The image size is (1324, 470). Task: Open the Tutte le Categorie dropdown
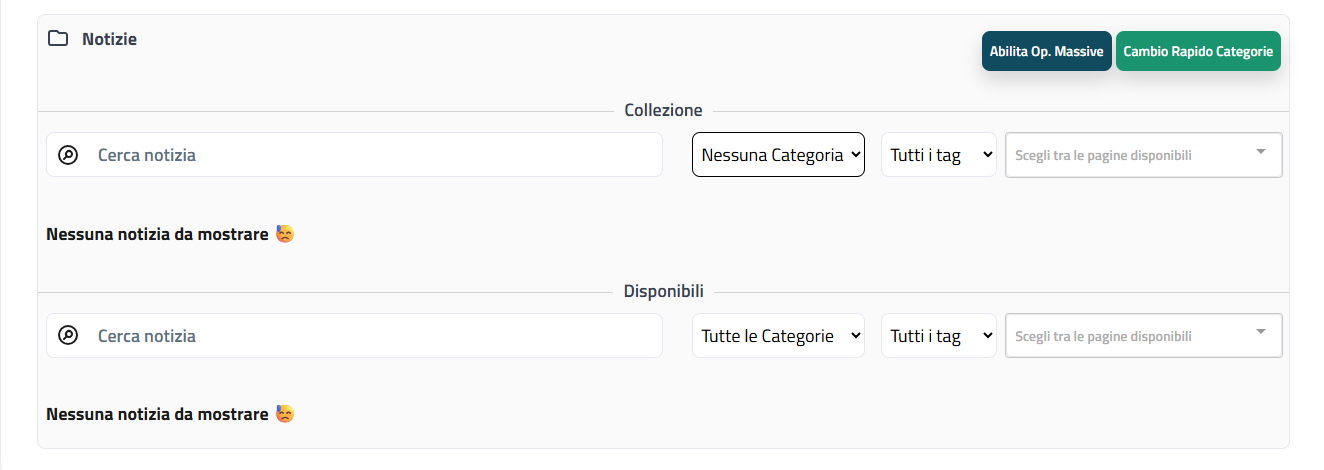(778, 336)
